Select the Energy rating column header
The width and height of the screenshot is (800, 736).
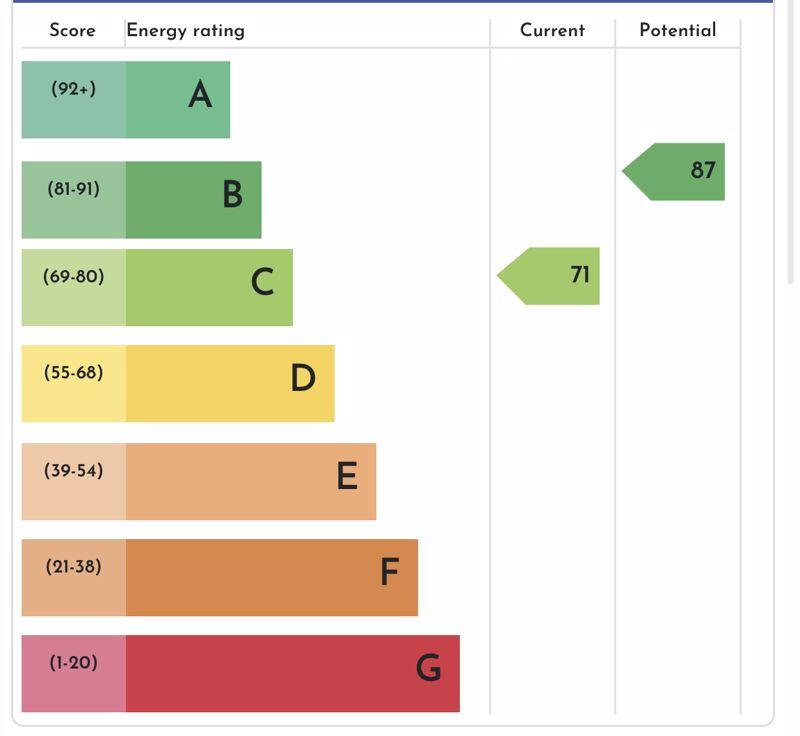click(186, 31)
